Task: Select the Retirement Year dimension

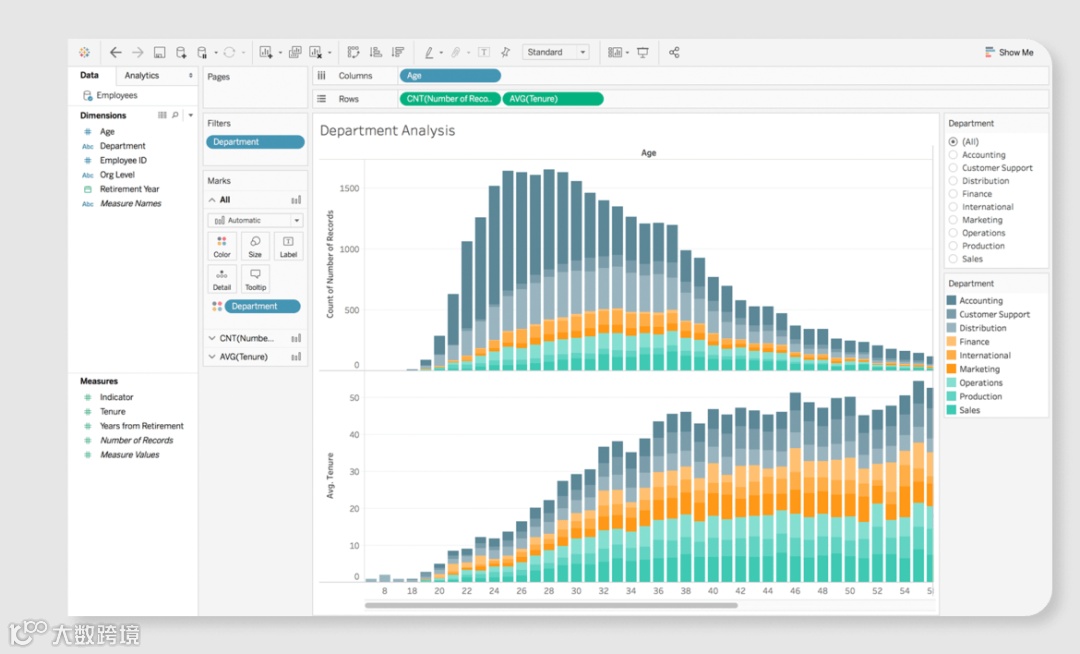Action: (x=129, y=189)
